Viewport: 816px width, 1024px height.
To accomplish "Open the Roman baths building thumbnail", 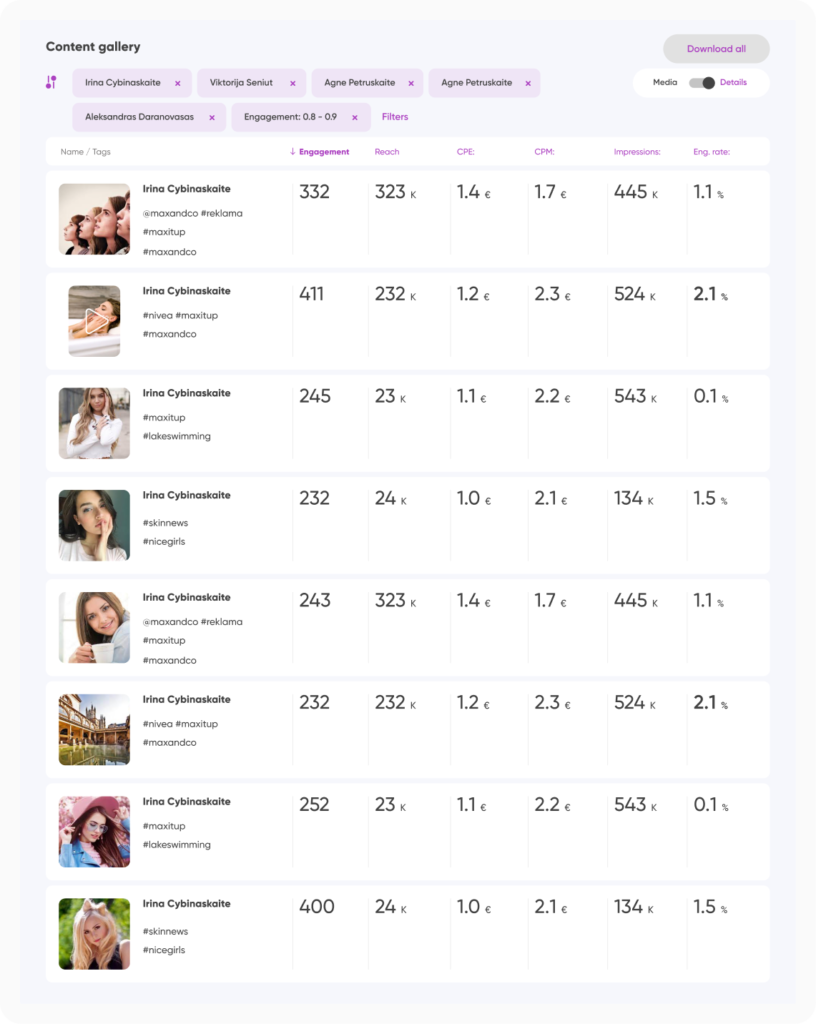I will point(94,729).
